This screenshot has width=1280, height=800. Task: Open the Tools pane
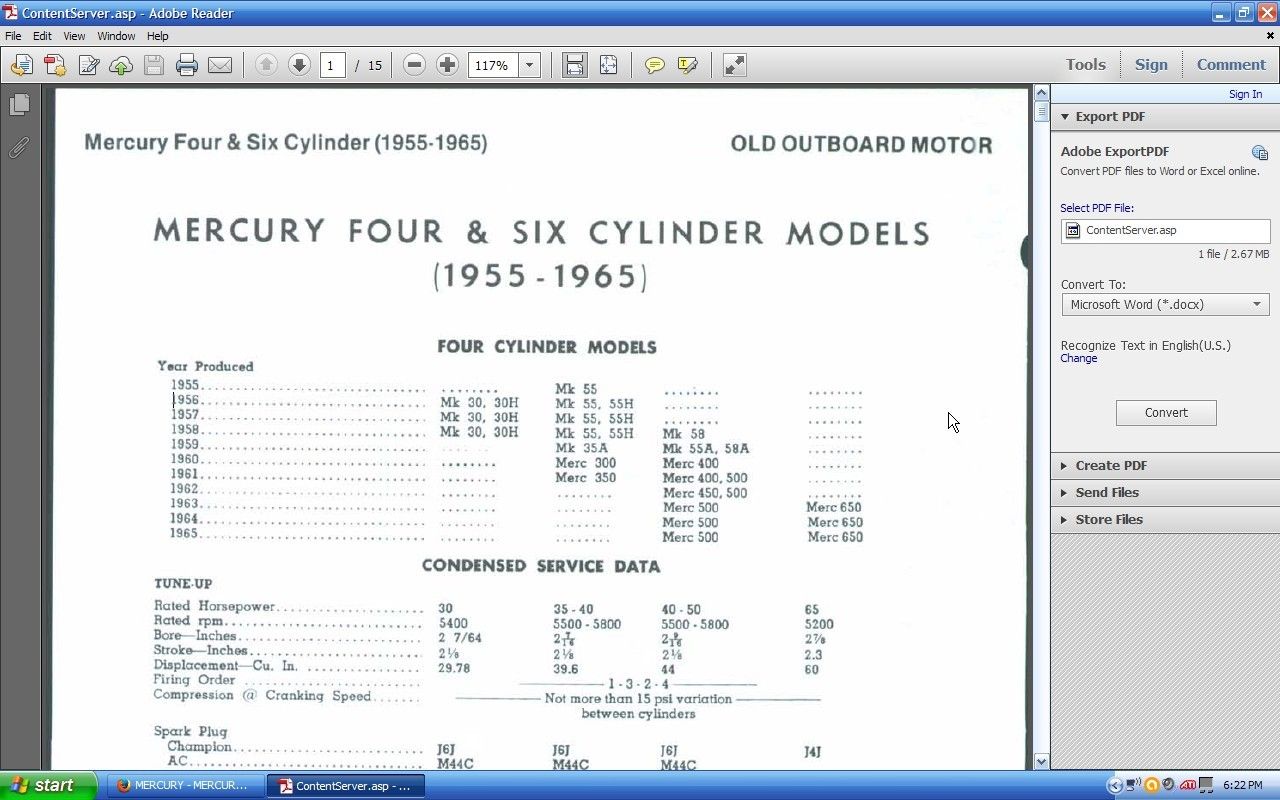tap(1085, 64)
